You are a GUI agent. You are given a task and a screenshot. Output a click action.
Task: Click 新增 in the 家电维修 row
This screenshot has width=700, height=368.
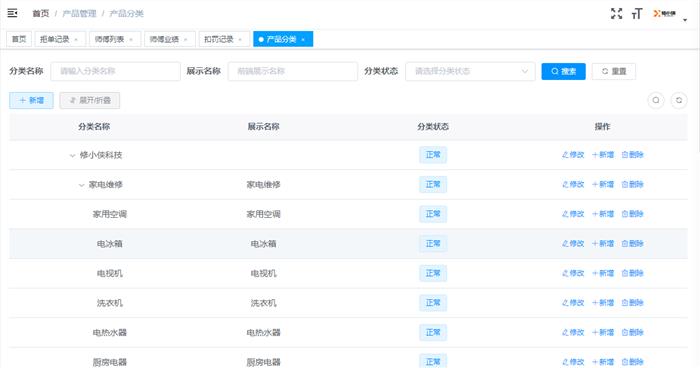coord(603,184)
